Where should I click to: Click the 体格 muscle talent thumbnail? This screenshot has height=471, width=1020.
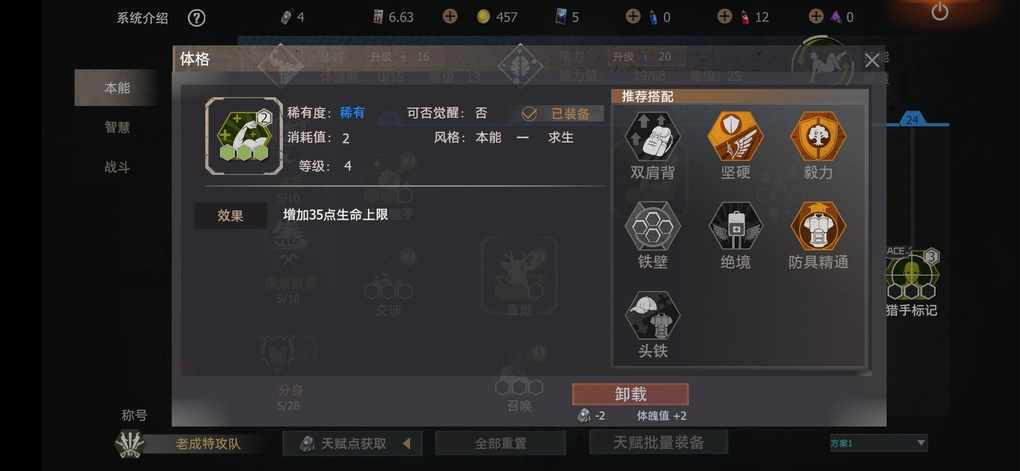click(x=244, y=136)
